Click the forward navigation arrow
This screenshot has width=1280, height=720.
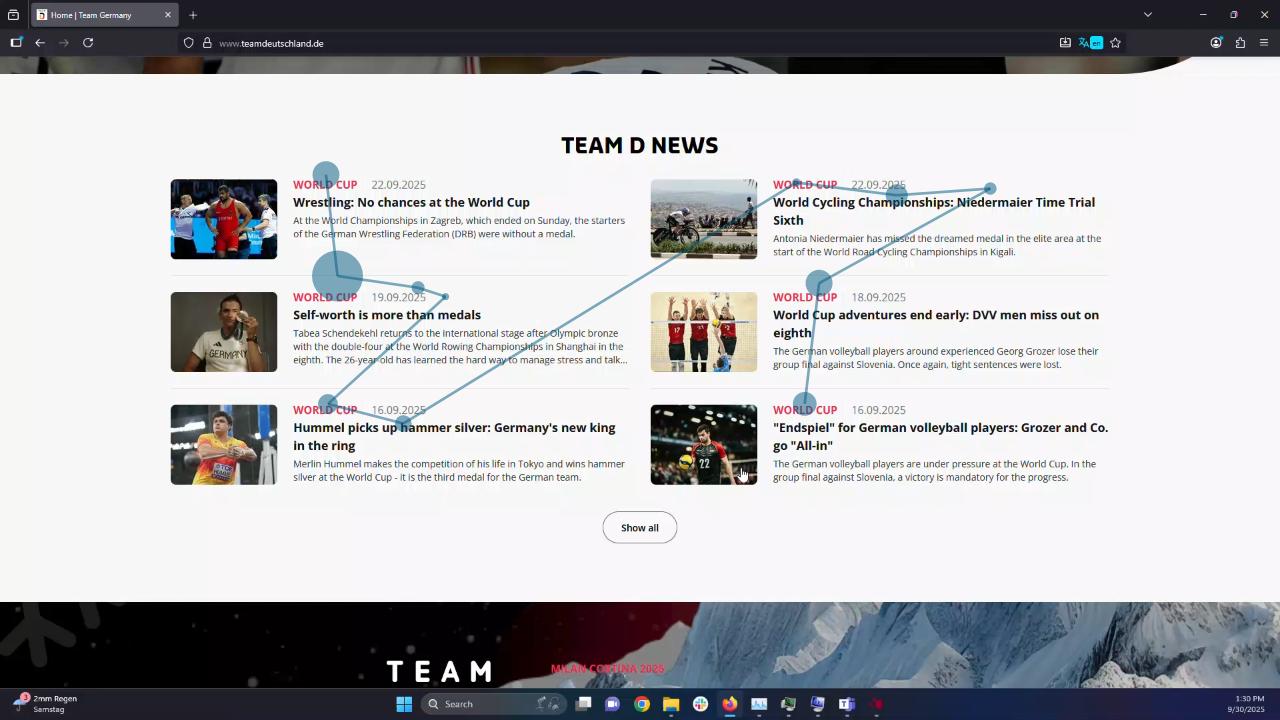(x=63, y=42)
